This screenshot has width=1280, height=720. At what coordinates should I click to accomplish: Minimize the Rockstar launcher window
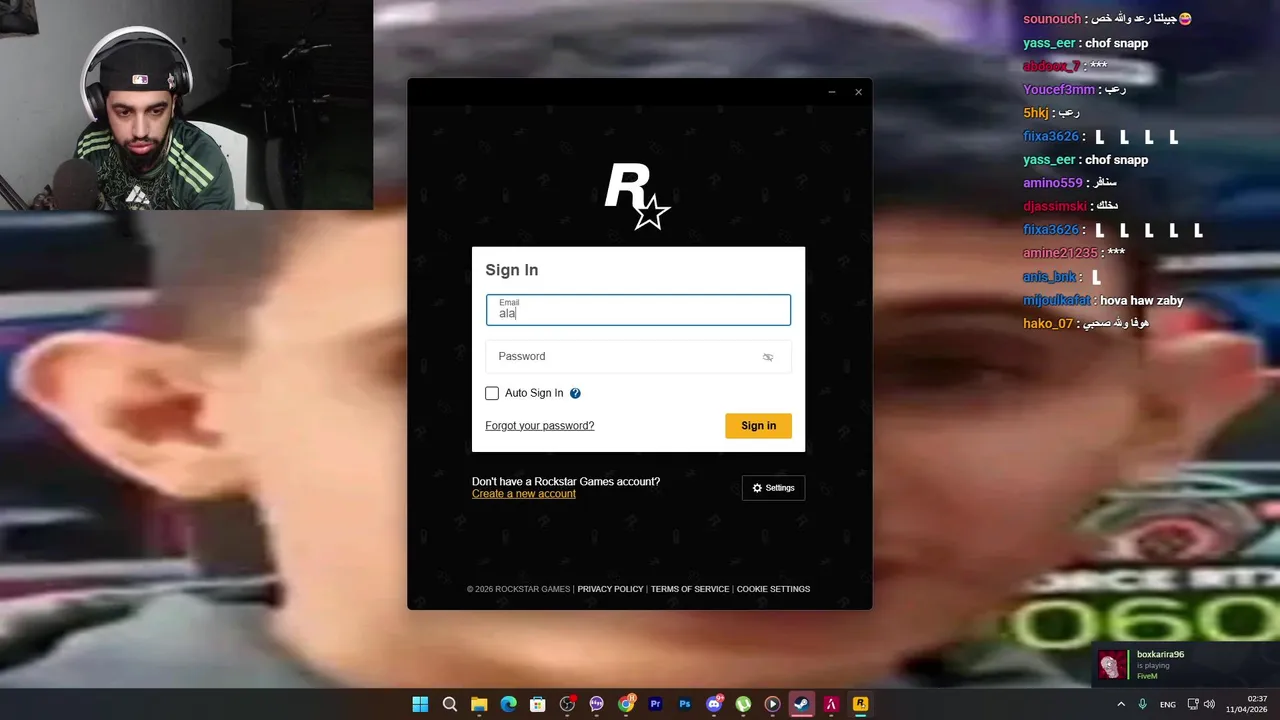pyautogui.click(x=831, y=92)
